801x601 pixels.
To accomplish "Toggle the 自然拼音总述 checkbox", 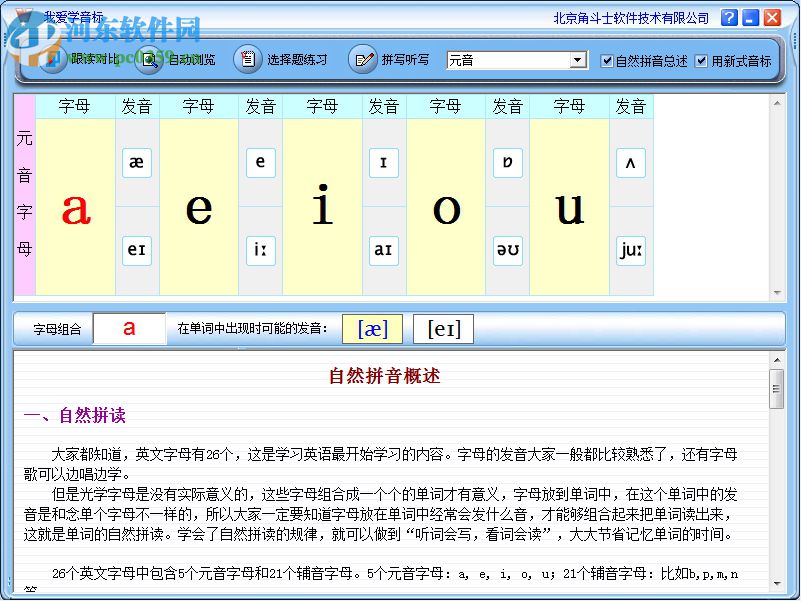I will (x=608, y=59).
